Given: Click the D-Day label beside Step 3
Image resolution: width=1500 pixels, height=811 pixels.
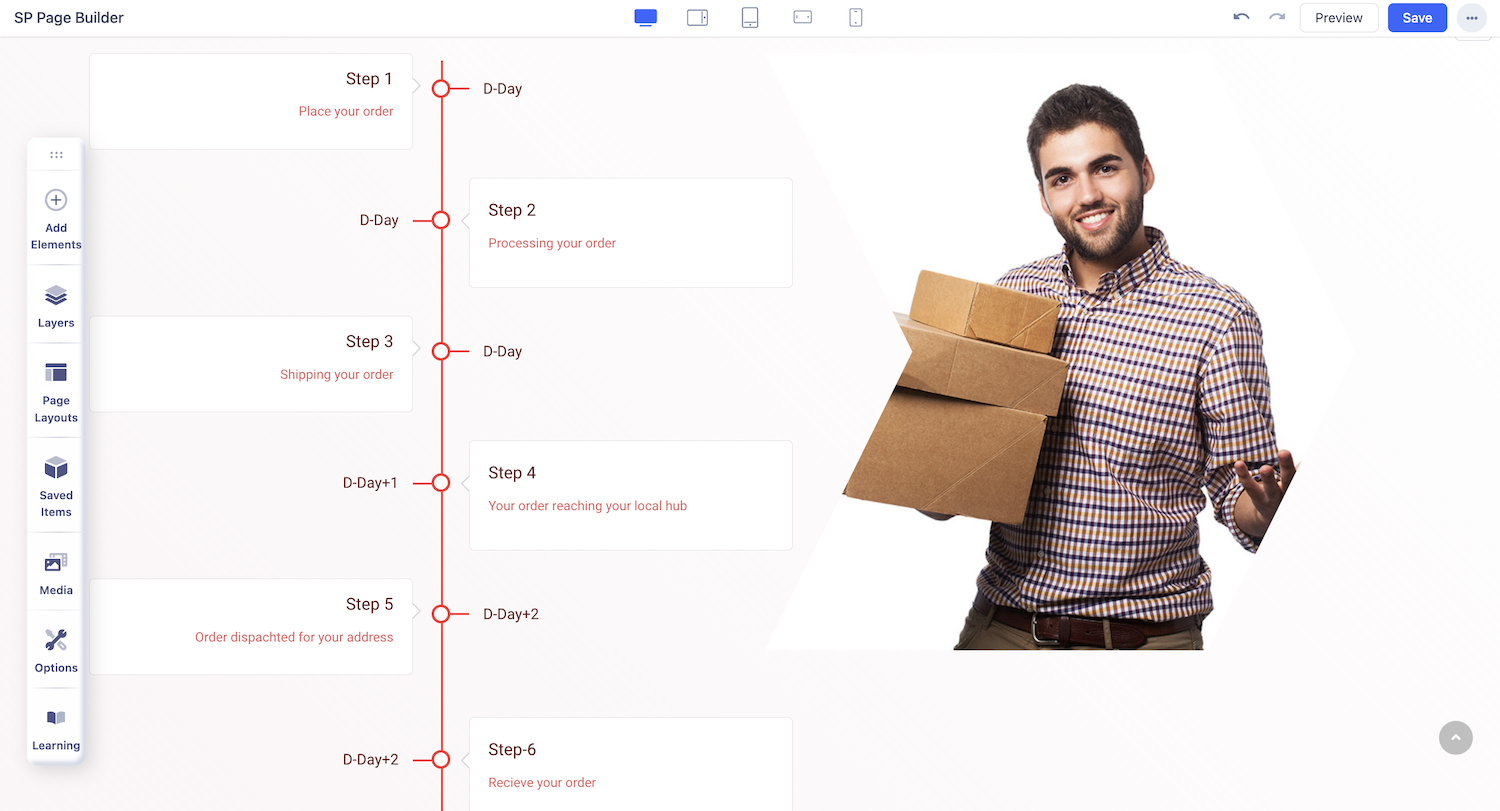Looking at the screenshot, I should pos(502,352).
